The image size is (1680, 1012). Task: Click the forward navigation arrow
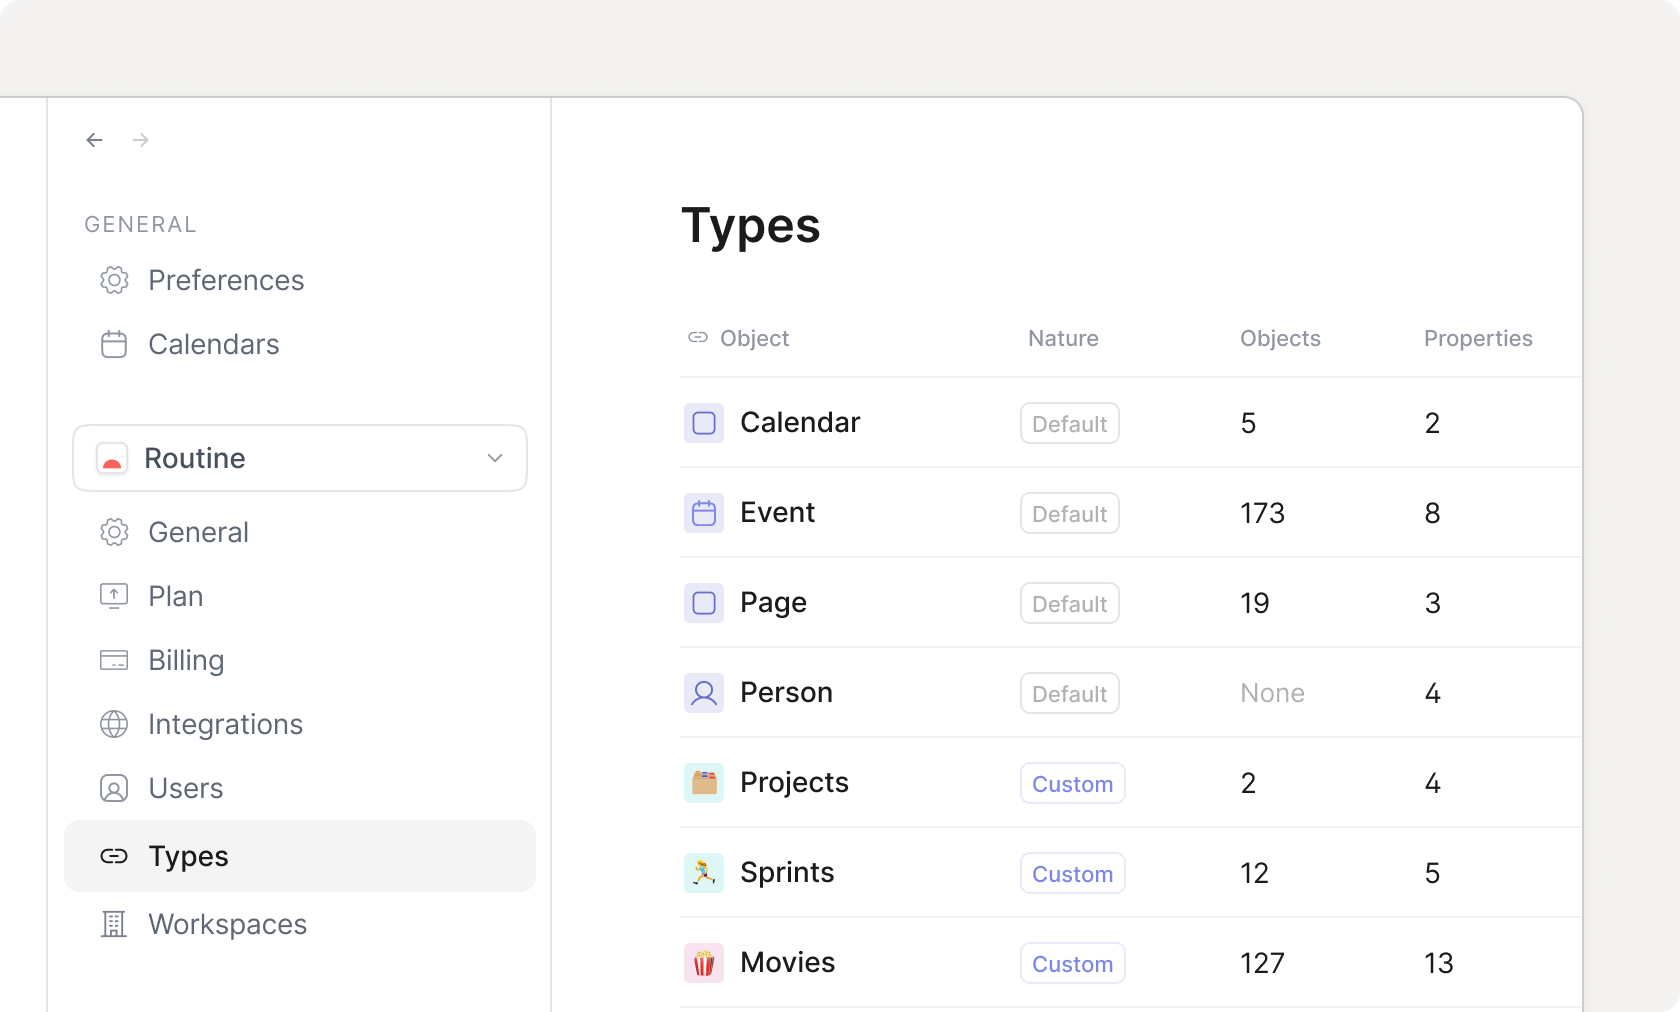(140, 140)
